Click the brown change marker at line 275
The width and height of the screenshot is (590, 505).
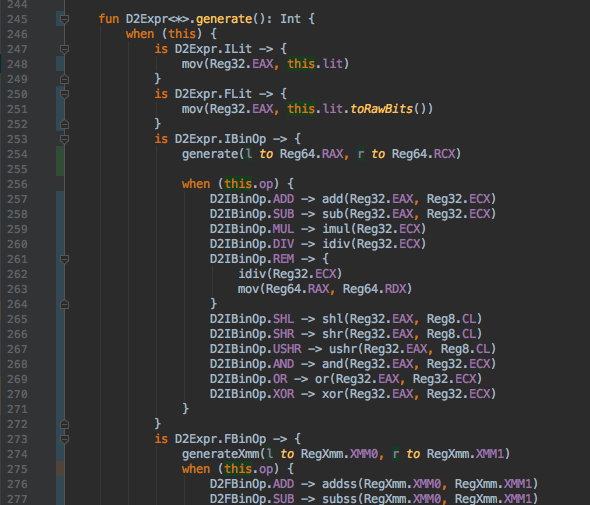point(59,469)
